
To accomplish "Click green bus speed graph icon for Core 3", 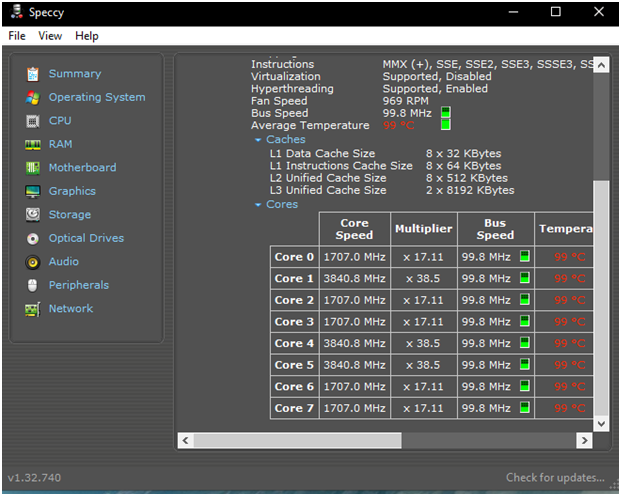I will click(524, 321).
